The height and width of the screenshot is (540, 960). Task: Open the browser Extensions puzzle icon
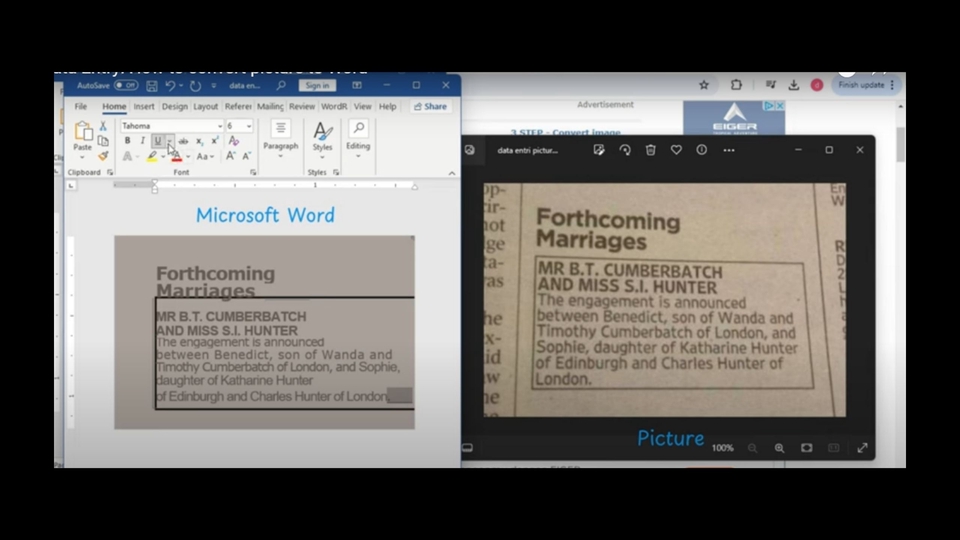pos(737,85)
